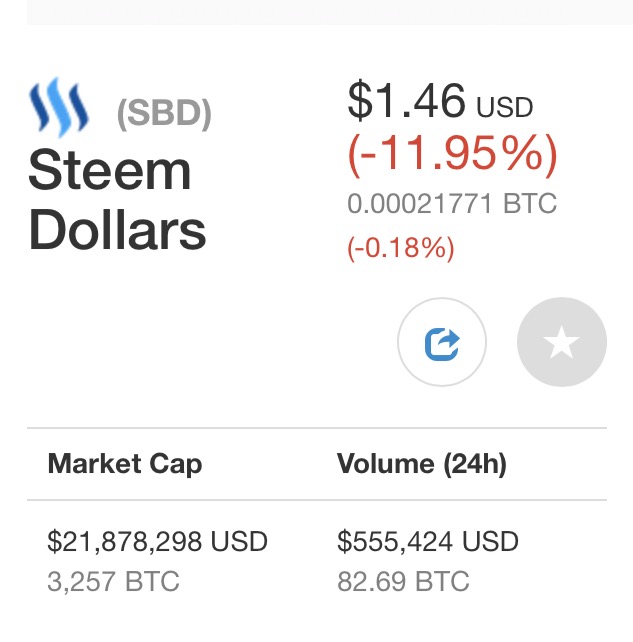Tap the divider line above Market Cap
The width and height of the screenshot is (633, 642).
(x=316, y=428)
